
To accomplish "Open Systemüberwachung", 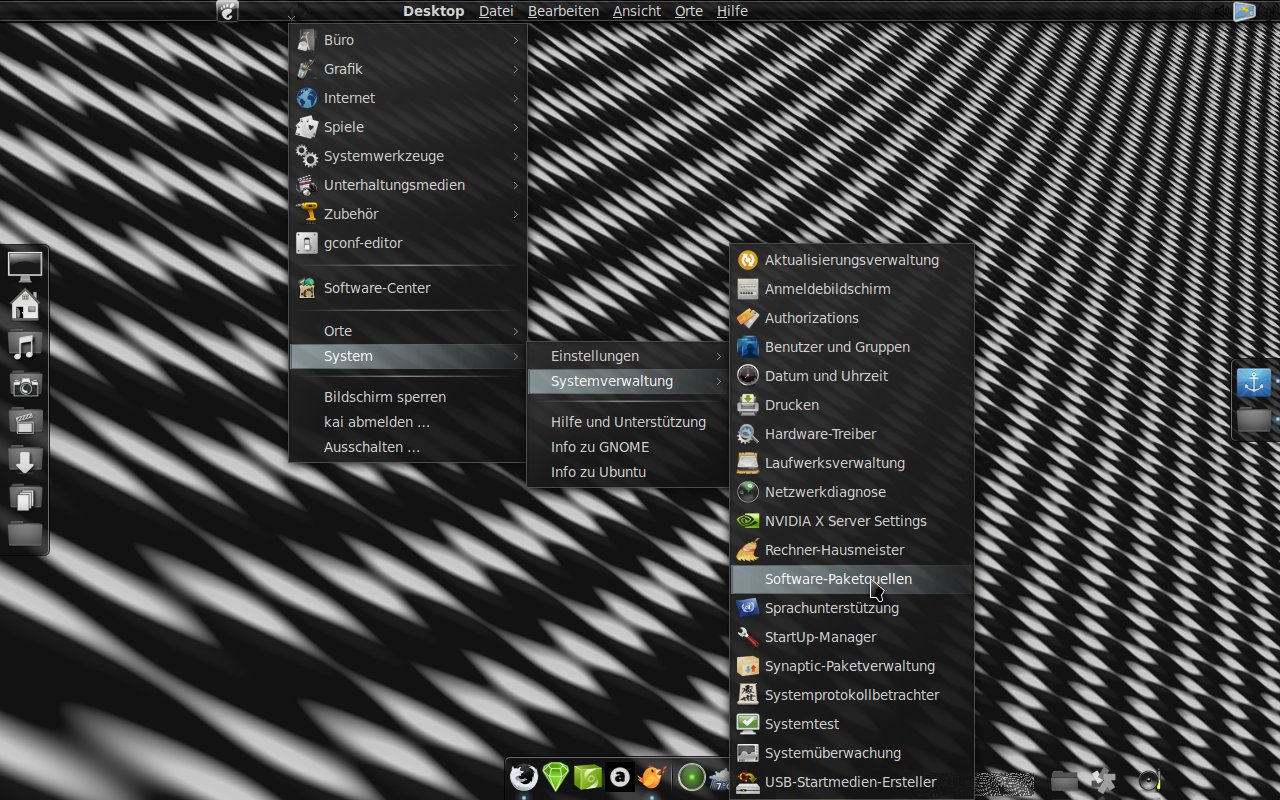I will coord(852,753).
